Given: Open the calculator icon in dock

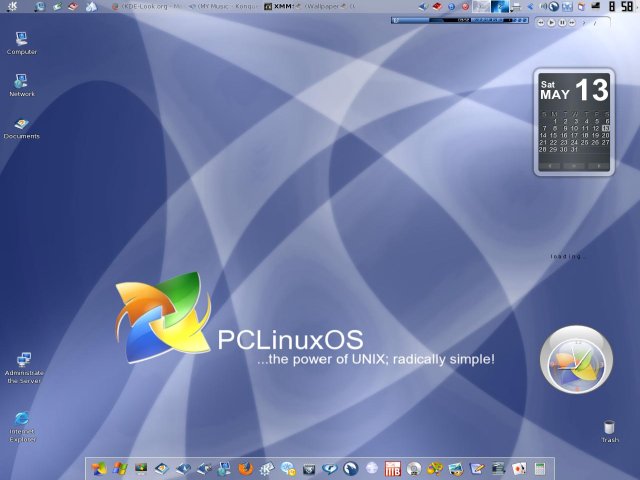Looking at the screenshot, I should click(540, 469).
